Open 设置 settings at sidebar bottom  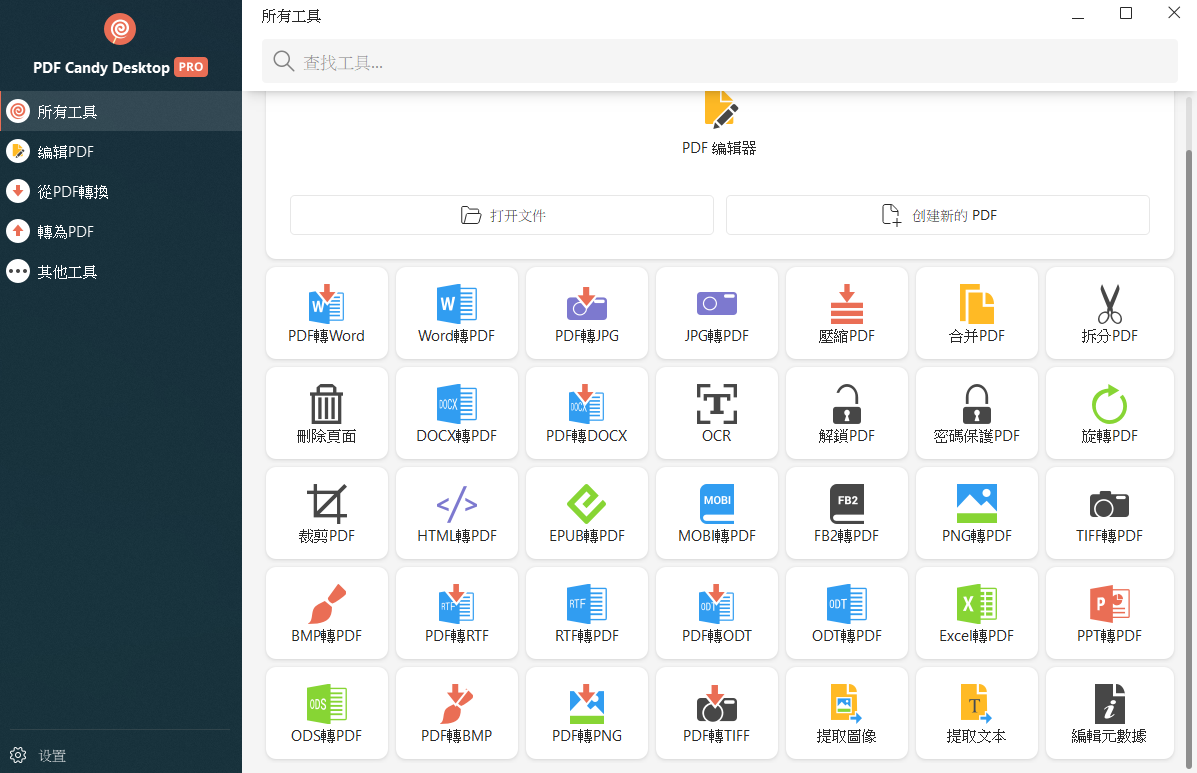[38, 755]
